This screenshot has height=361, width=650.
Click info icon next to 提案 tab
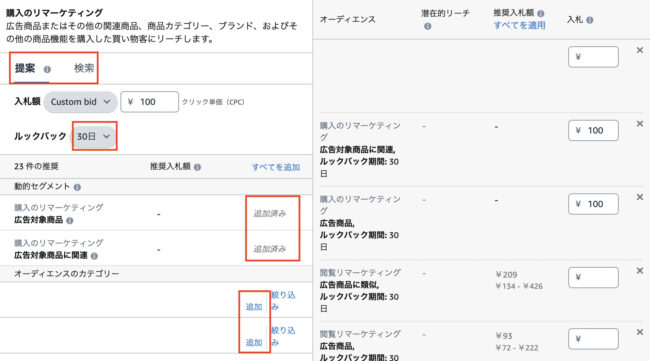pyautogui.click(x=47, y=69)
